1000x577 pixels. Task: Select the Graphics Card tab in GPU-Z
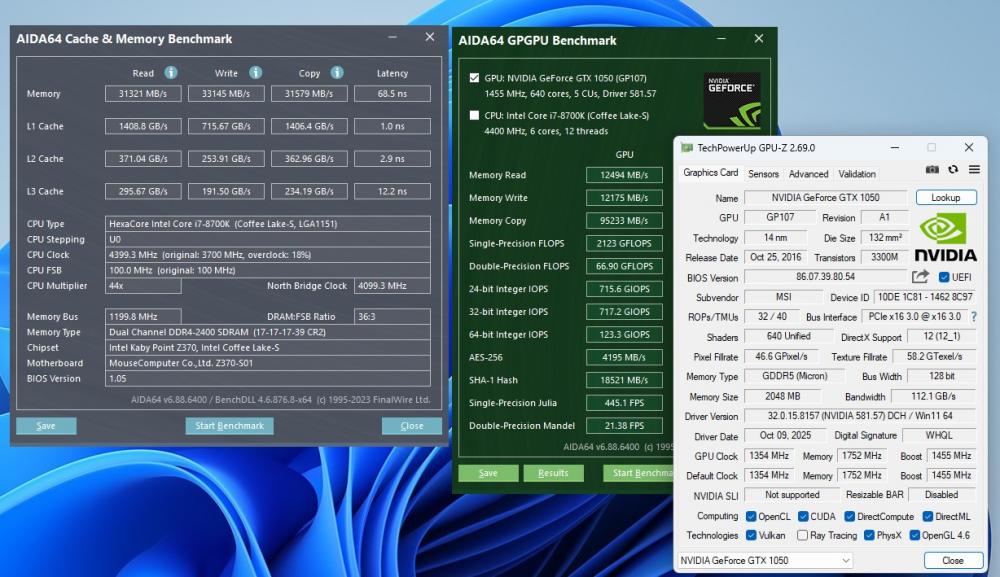pyautogui.click(x=710, y=173)
